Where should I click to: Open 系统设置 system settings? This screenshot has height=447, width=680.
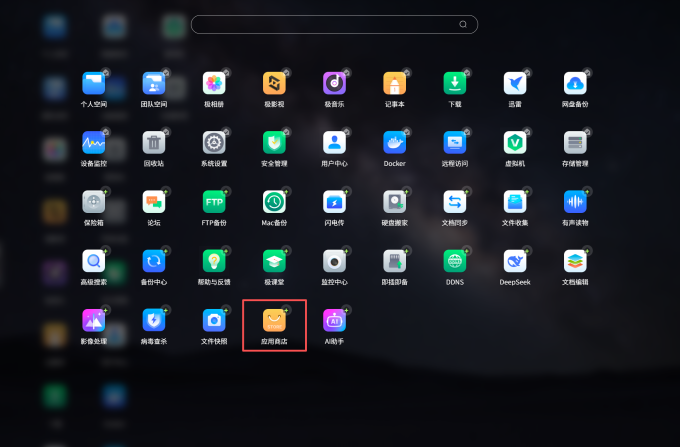pos(214,143)
